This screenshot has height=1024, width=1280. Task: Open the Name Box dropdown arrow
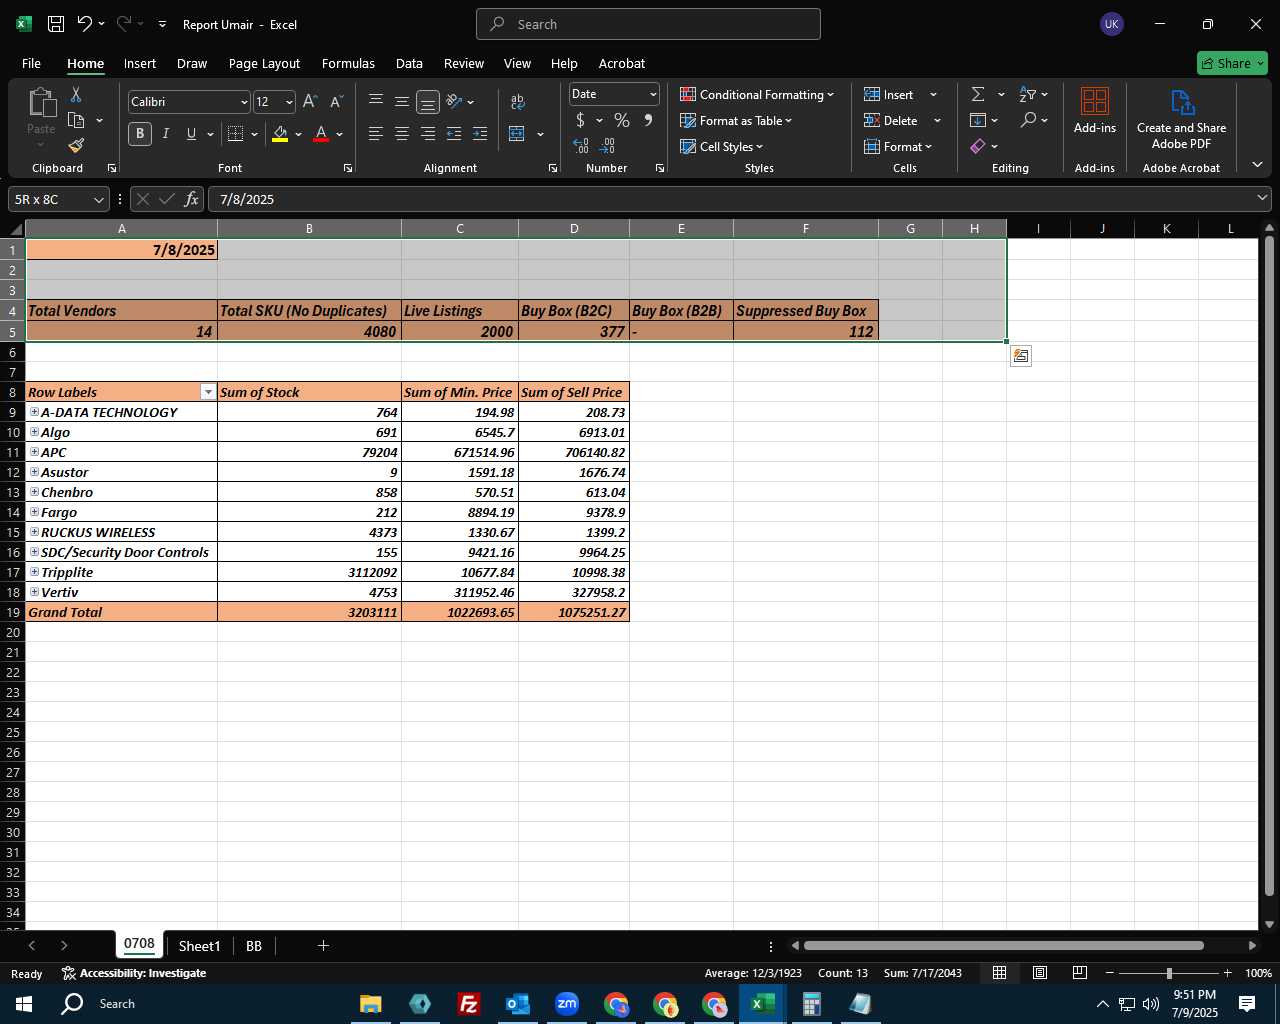[99, 199]
